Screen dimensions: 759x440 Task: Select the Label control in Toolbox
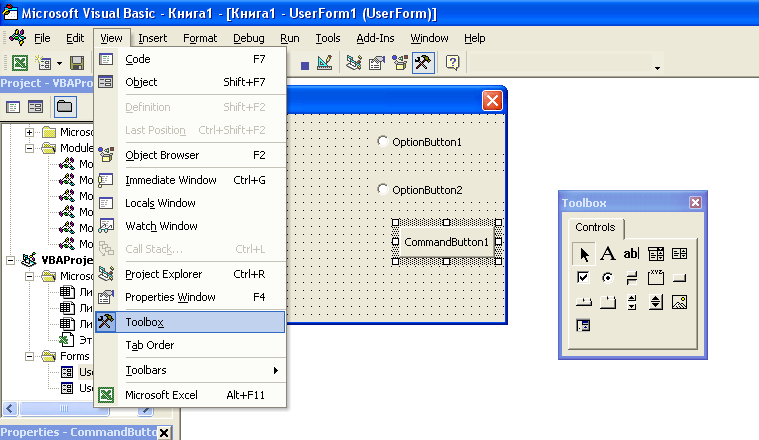click(607, 254)
